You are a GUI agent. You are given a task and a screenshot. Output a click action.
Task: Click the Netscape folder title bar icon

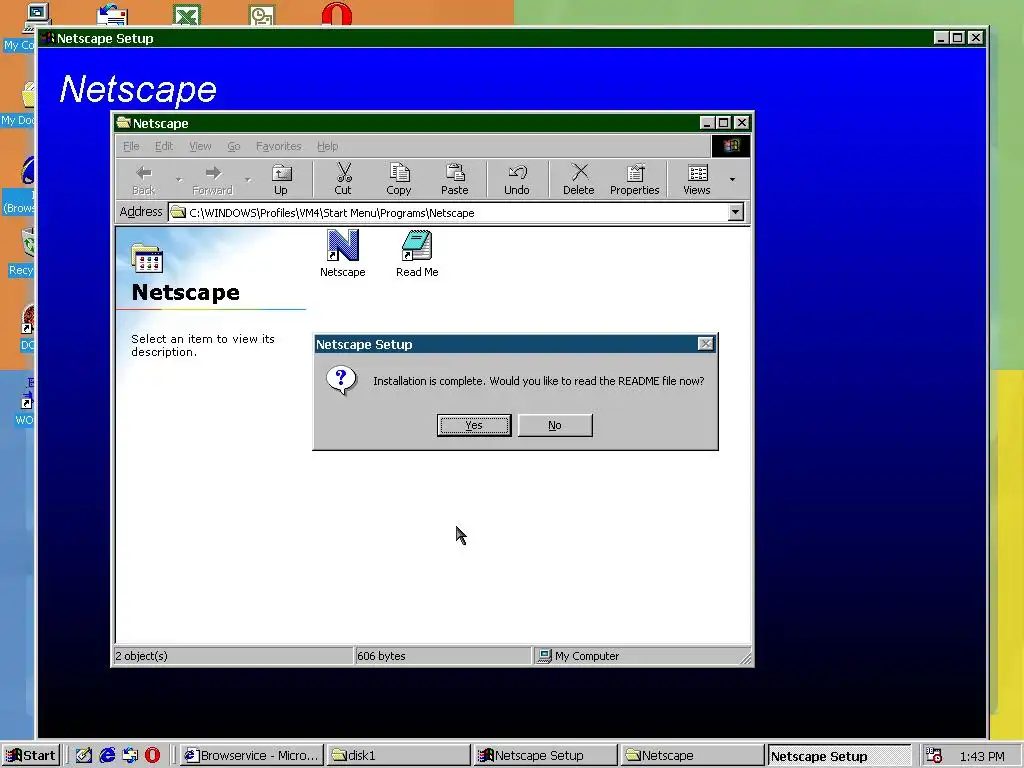coord(123,123)
